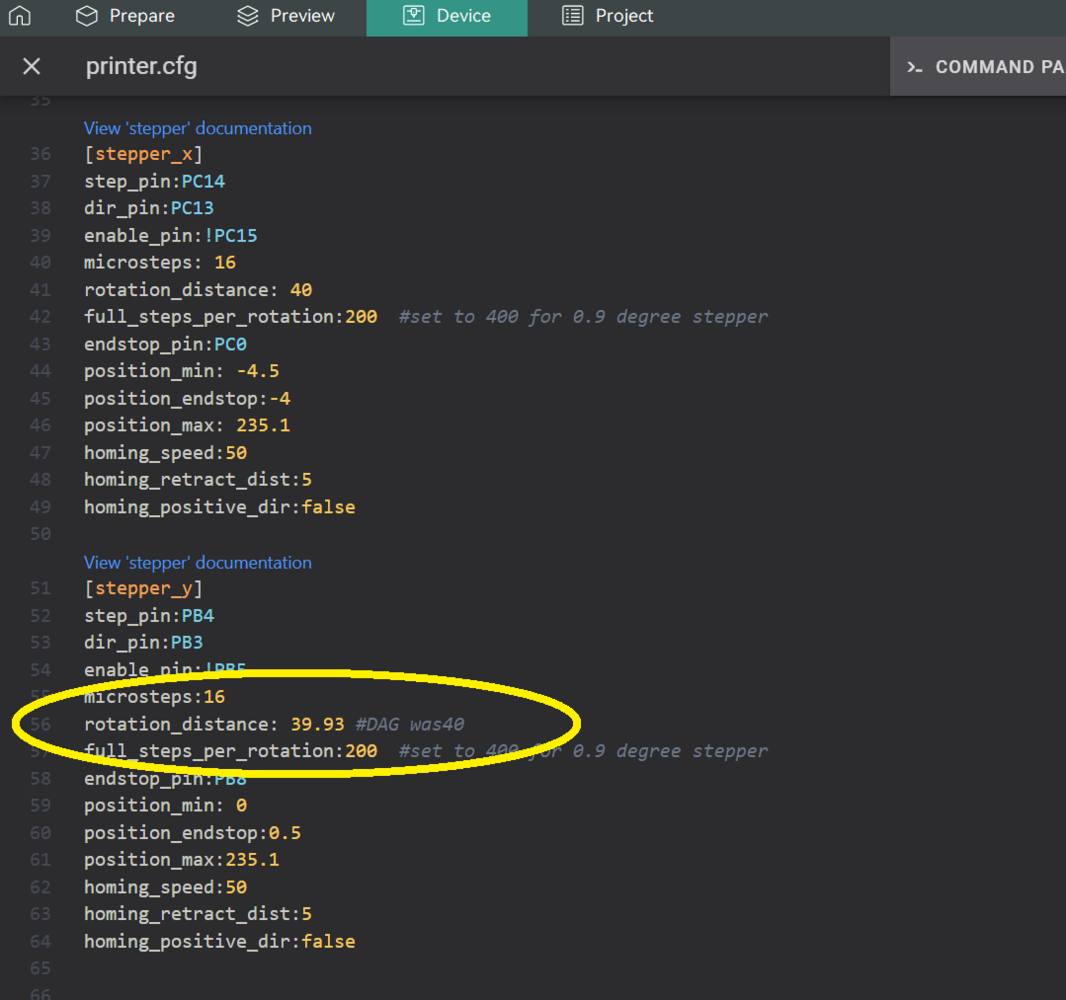
Task: Click the rotation_distance value 39.93
Action: 317,724
